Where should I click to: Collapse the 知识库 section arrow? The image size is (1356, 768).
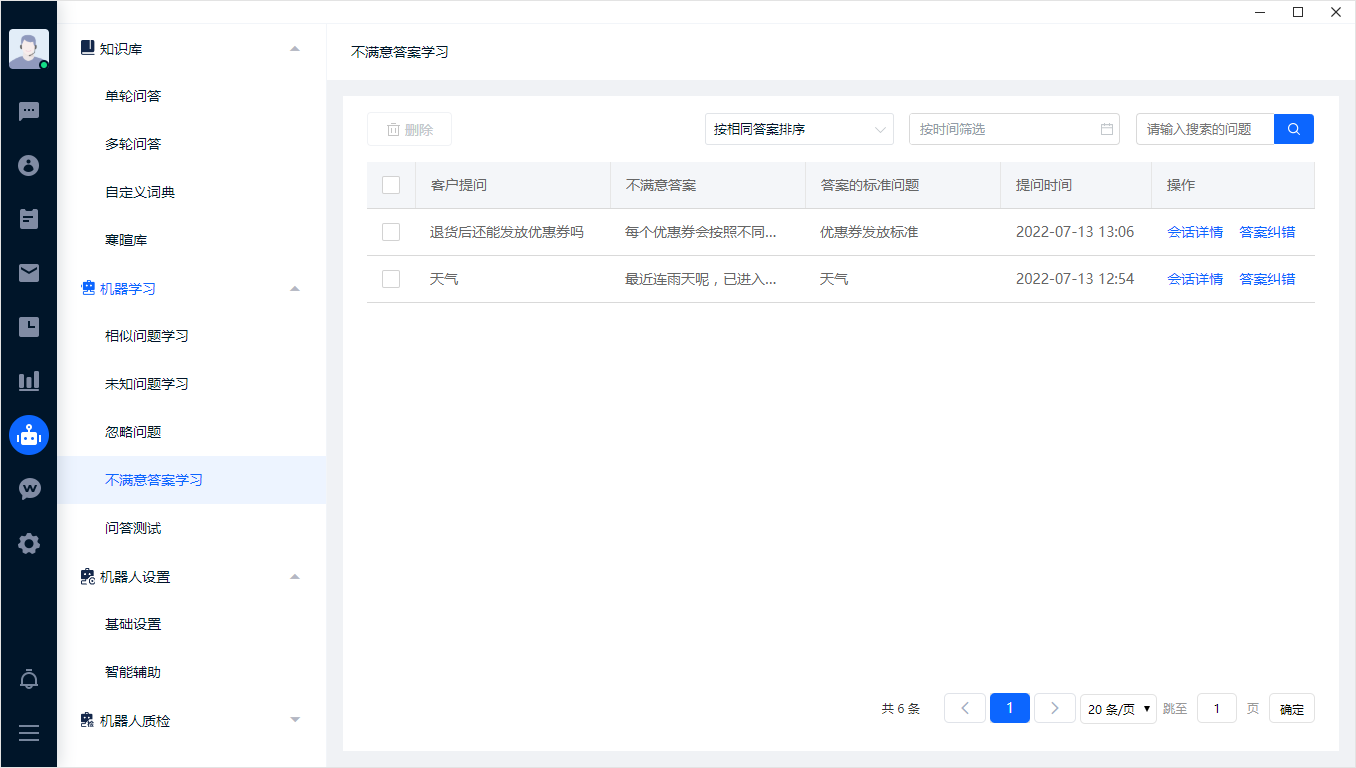[295, 48]
